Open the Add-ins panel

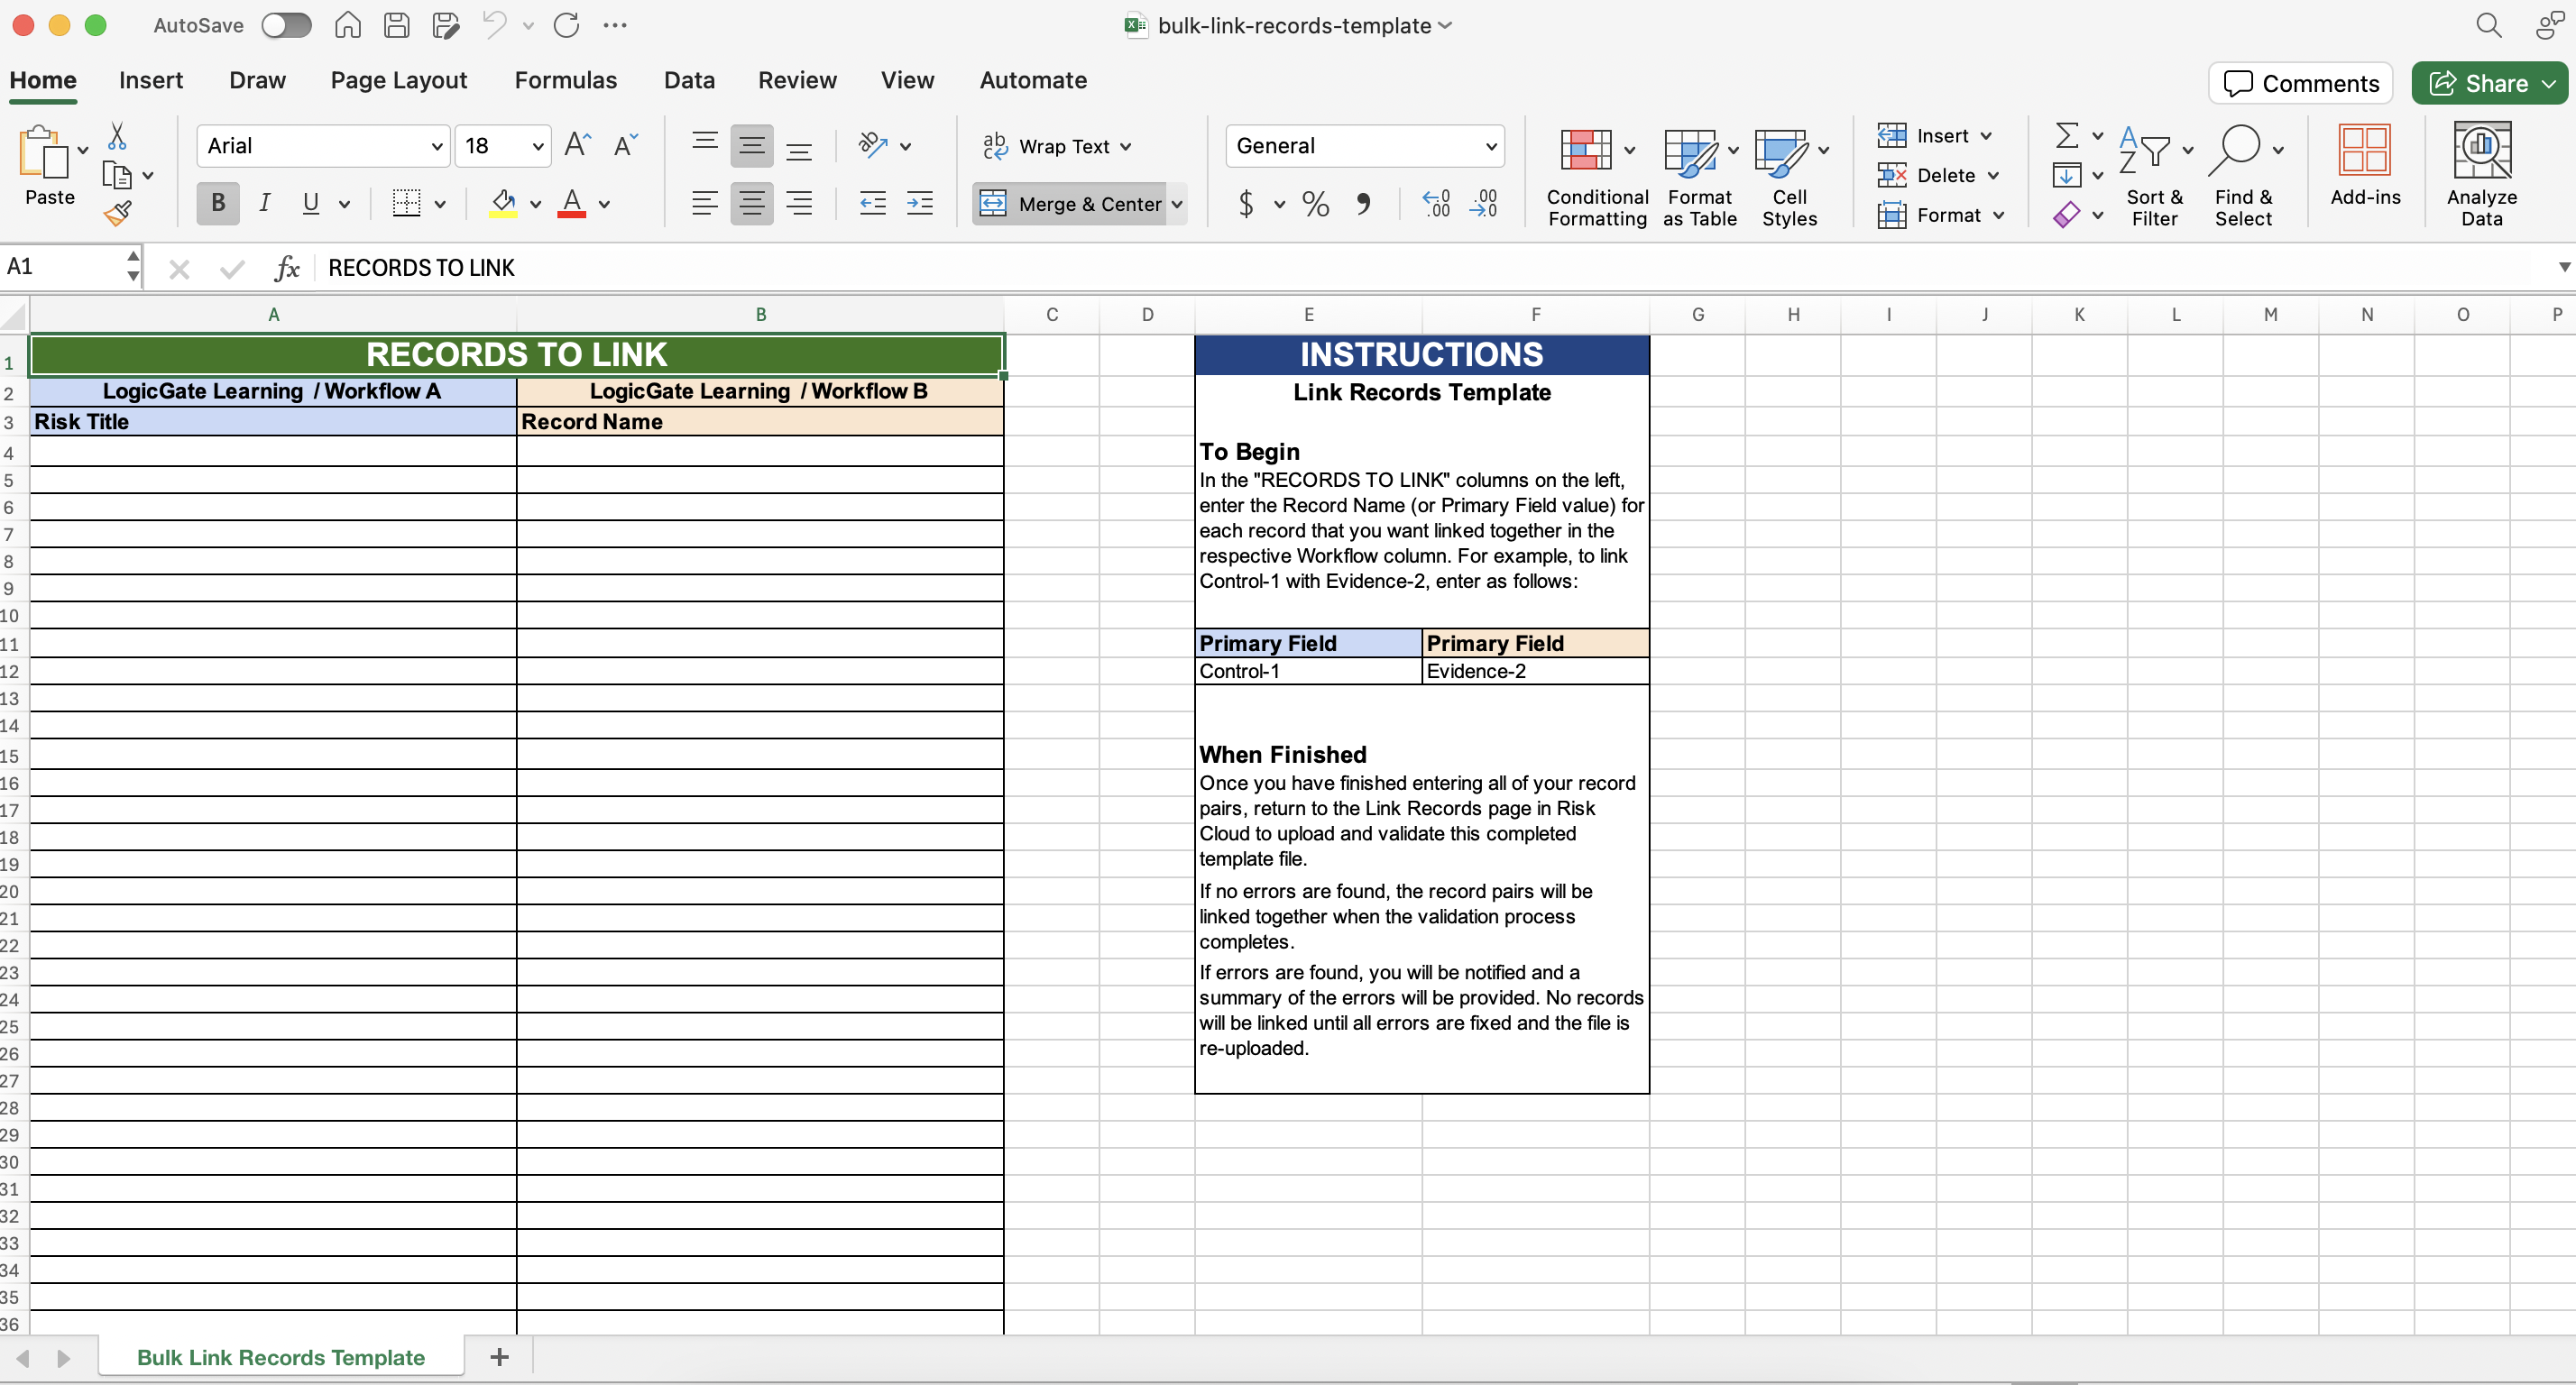[x=2365, y=165]
